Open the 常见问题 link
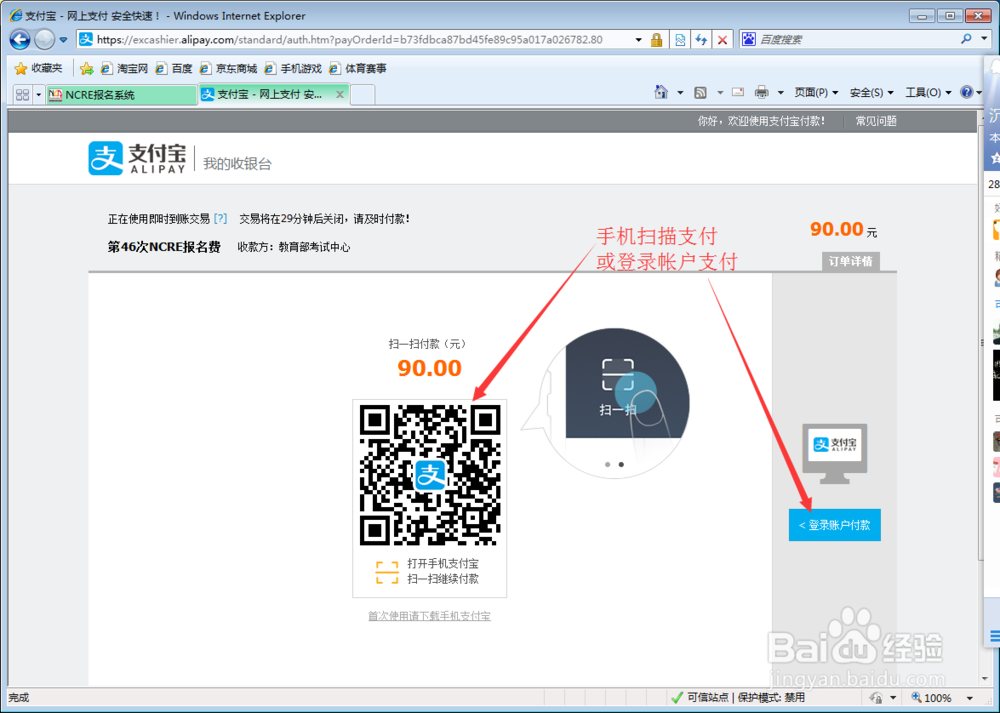 876,121
